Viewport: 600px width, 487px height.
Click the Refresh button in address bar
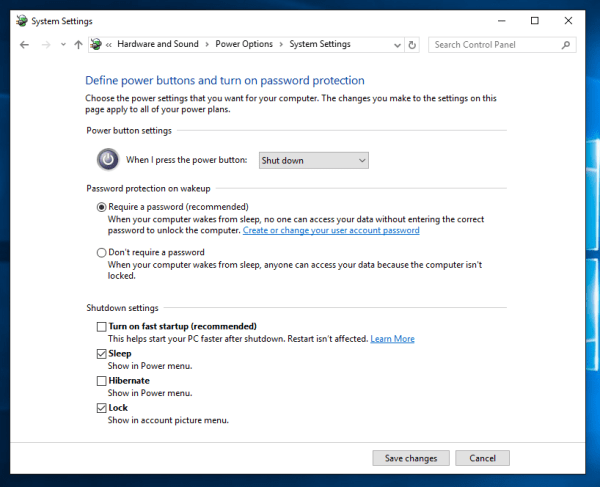412,45
